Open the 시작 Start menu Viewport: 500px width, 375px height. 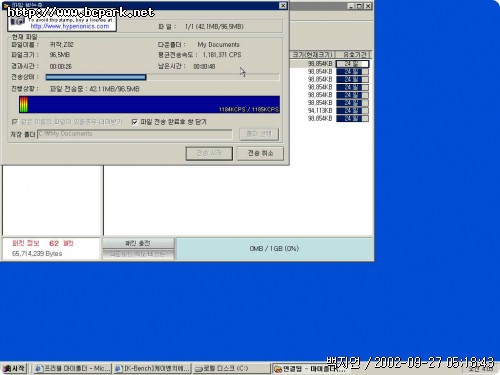click(14, 369)
